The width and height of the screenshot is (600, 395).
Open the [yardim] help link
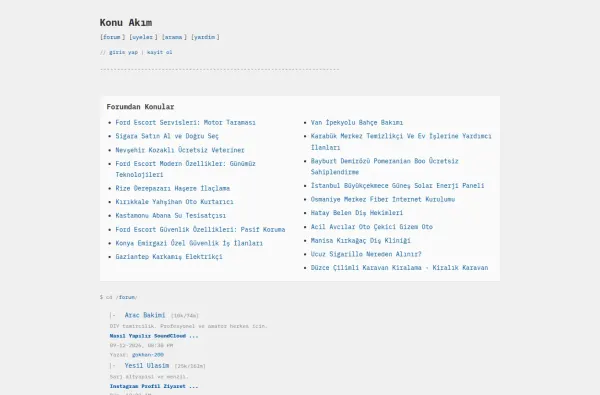205,37
